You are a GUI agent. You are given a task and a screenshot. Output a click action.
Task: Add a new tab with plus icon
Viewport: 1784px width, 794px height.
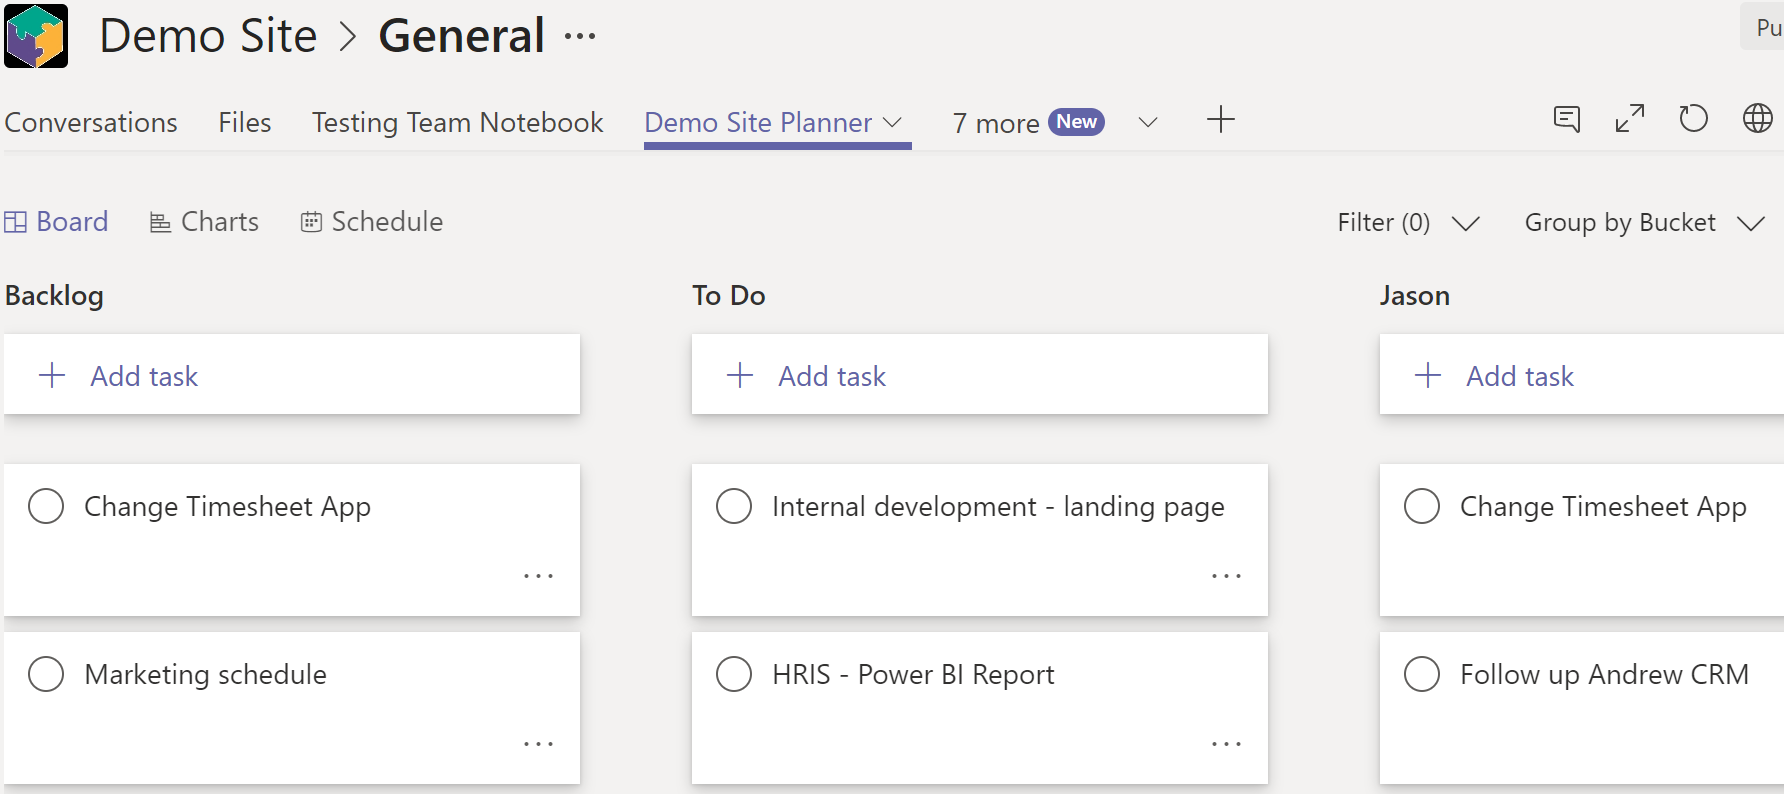tap(1220, 120)
